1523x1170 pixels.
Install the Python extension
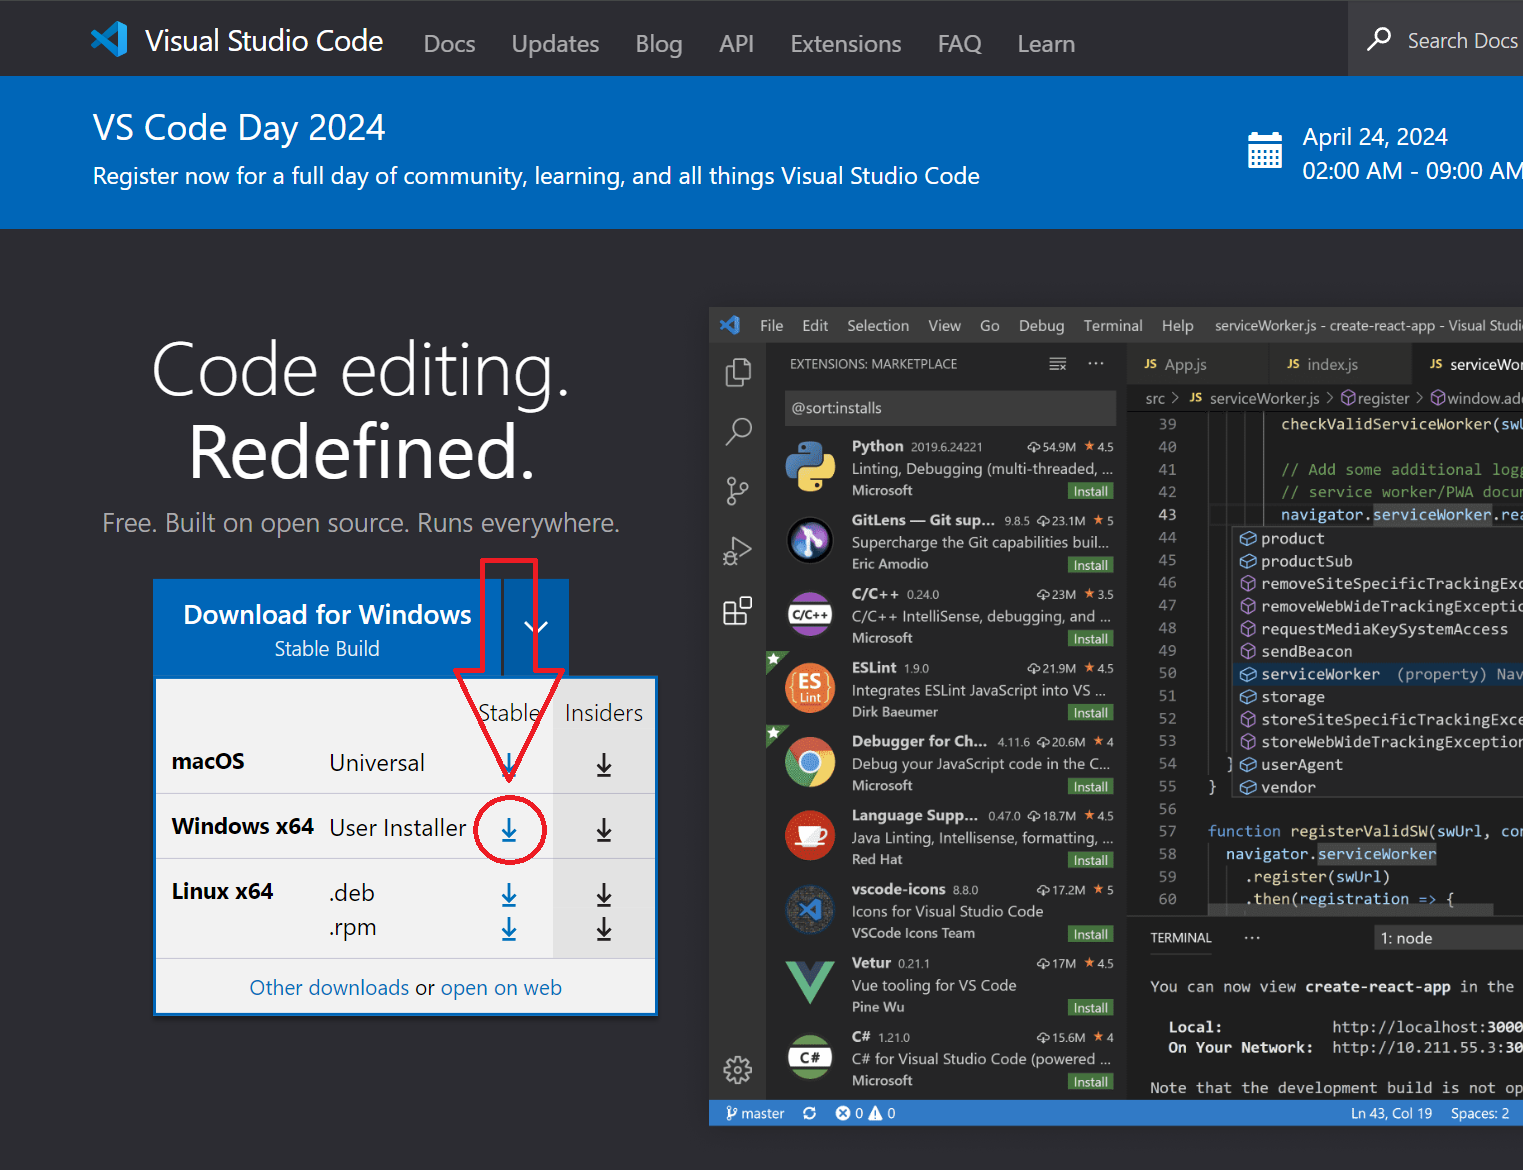[x=1090, y=491]
